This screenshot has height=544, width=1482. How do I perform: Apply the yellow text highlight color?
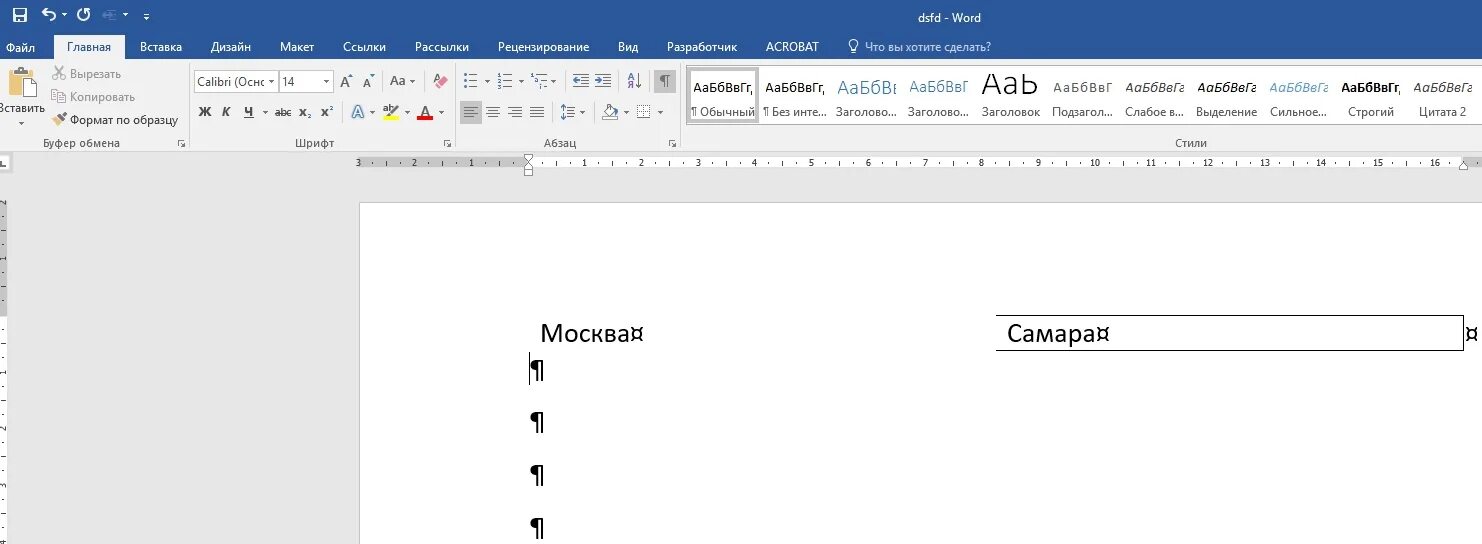point(390,112)
